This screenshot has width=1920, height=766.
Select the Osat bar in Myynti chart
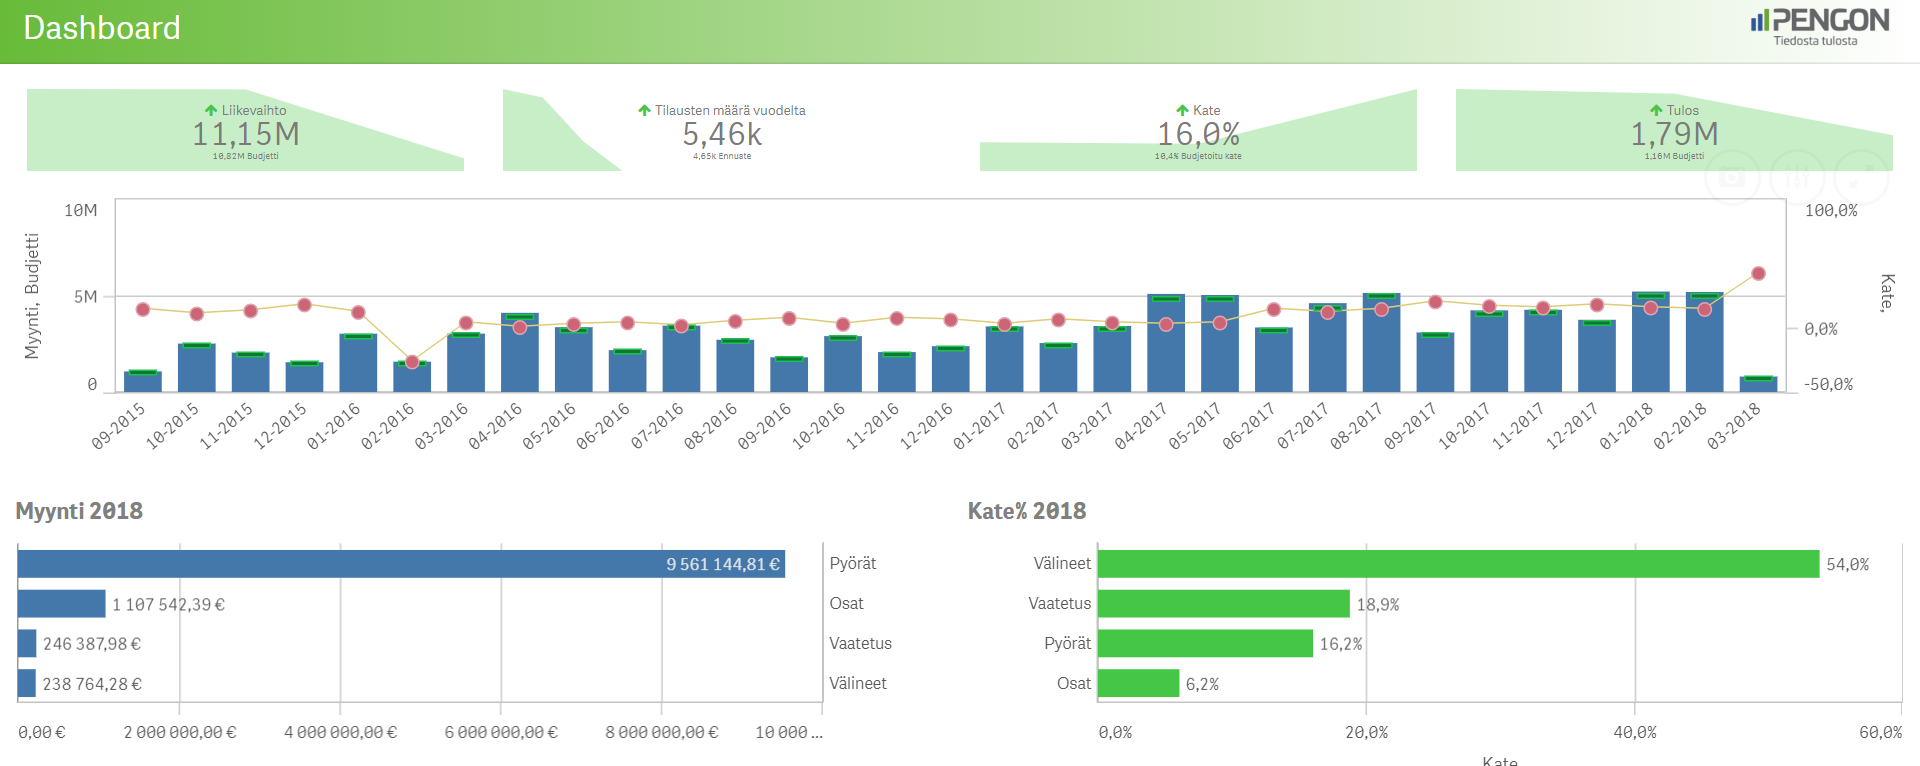(61, 604)
